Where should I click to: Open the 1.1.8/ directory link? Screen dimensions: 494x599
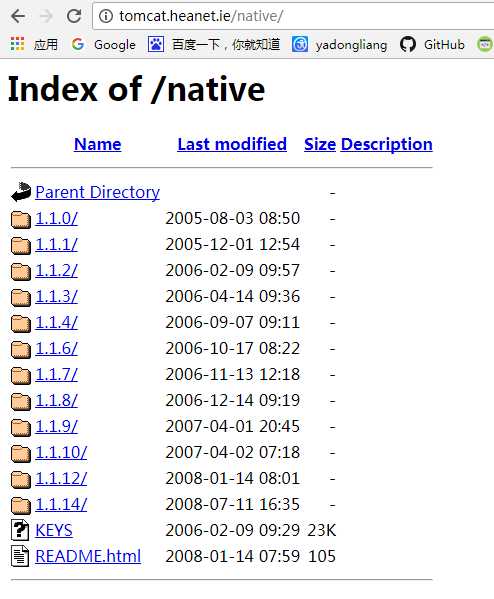click(x=57, y=400)
